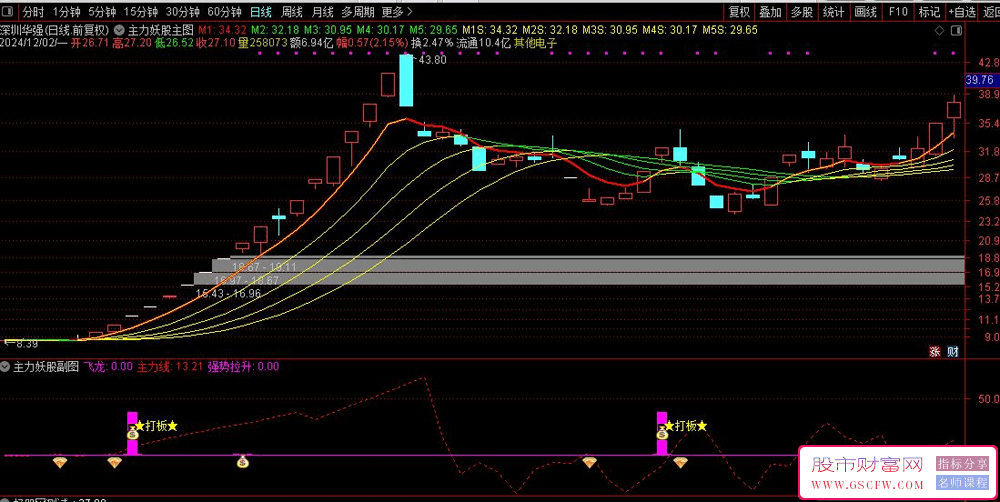Switch to 60分钟 period
The image size is (1000, 502).
225,11
